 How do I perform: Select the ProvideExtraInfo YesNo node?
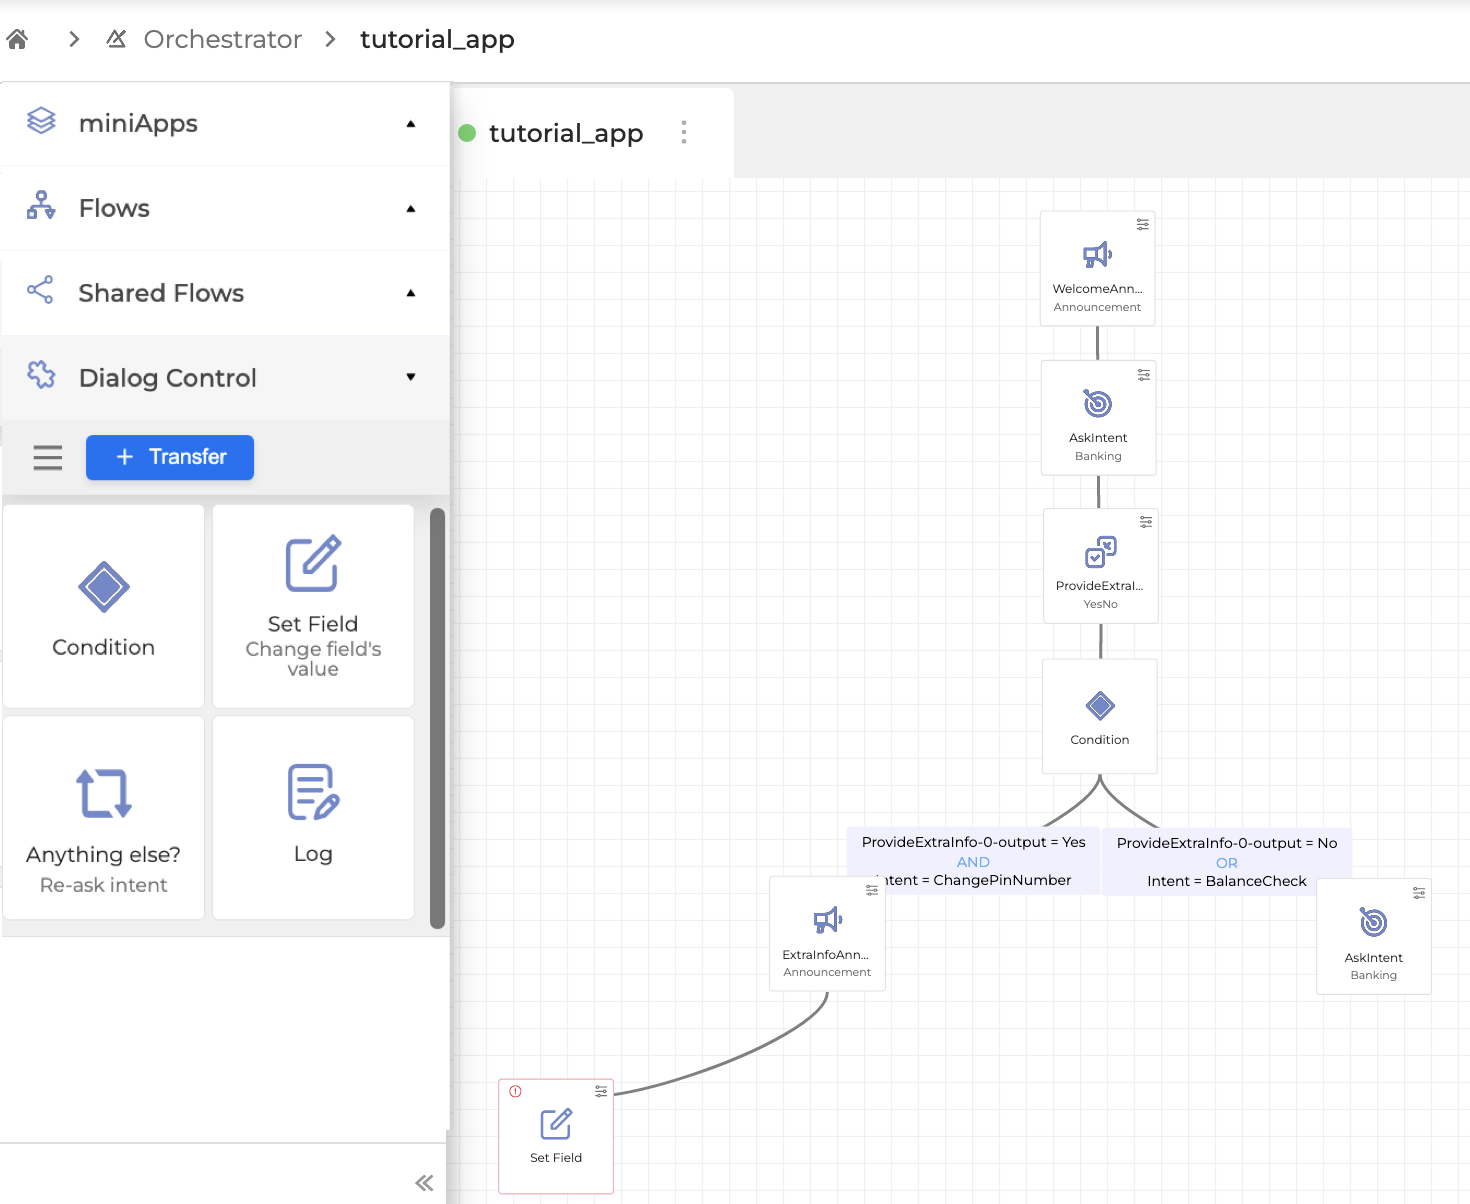click(x=1100, y=566)
